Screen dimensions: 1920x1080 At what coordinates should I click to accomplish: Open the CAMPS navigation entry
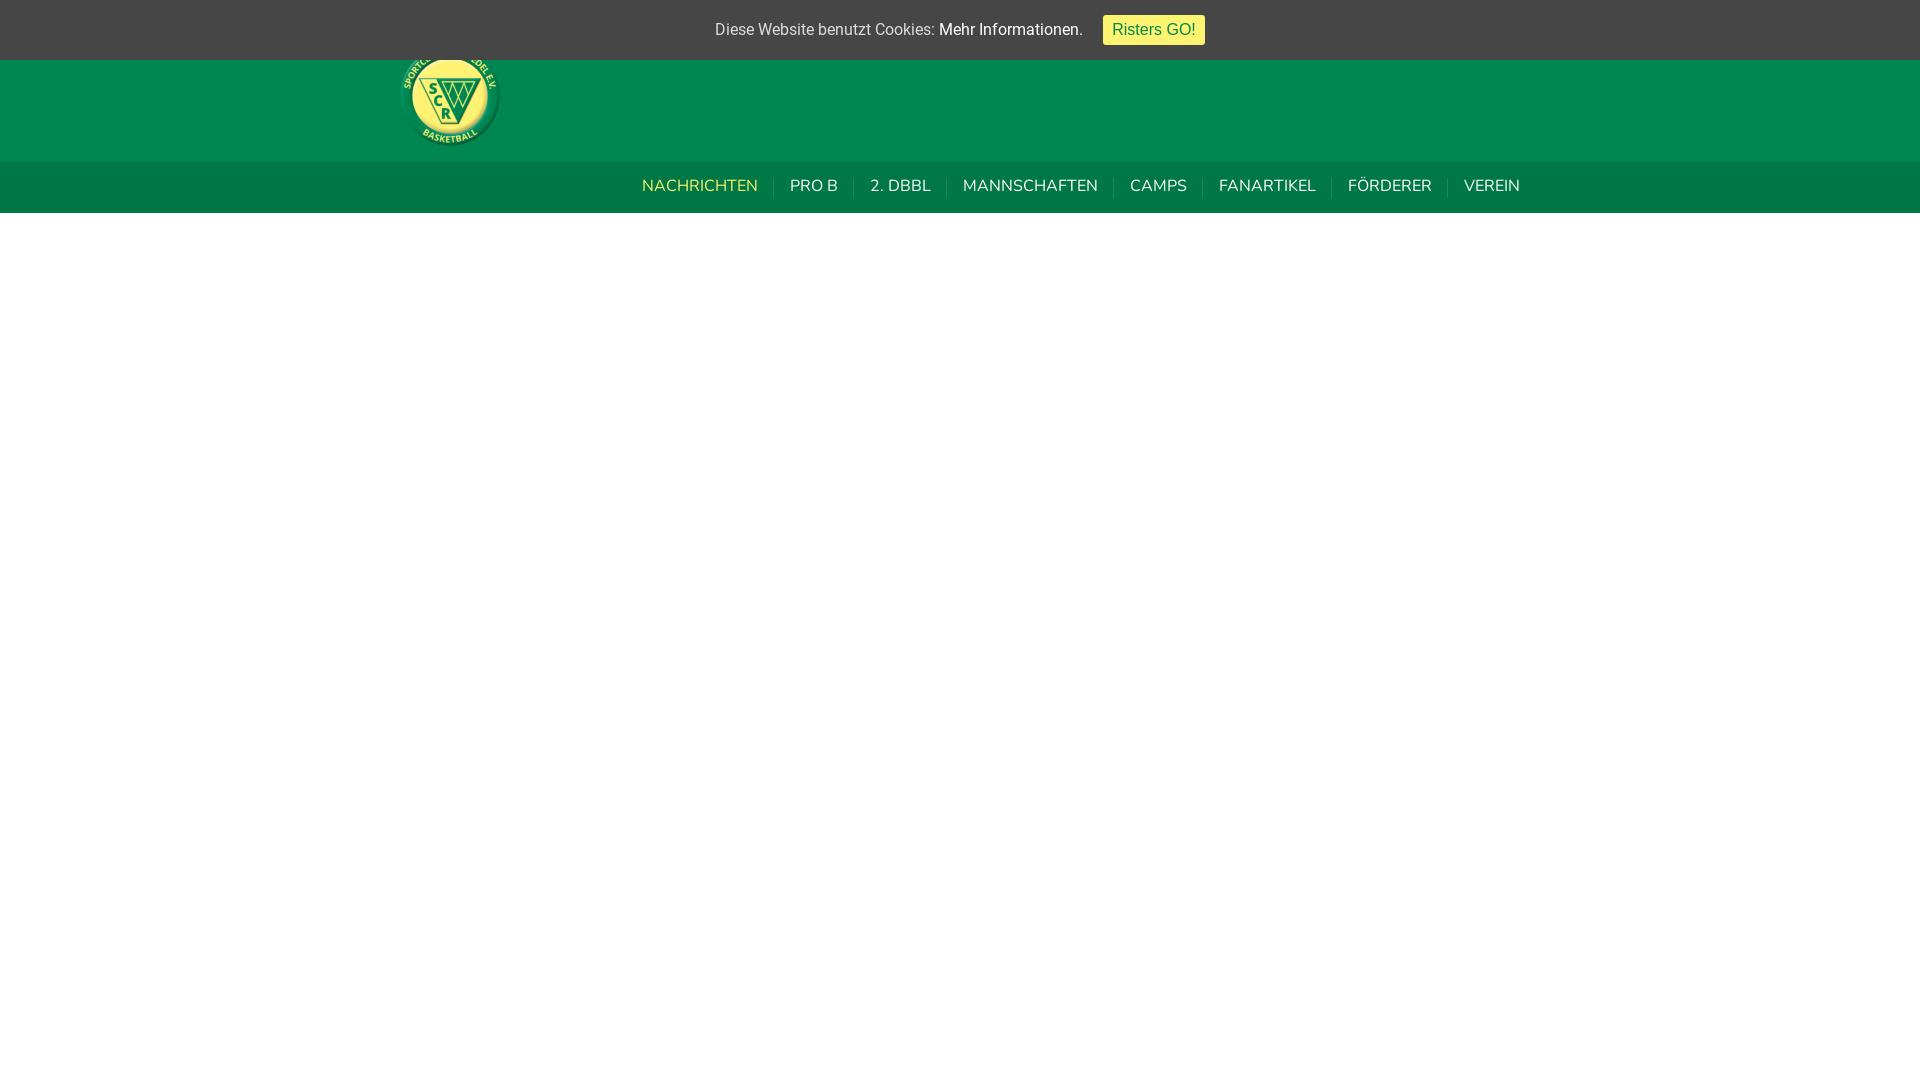(1157, 186)
